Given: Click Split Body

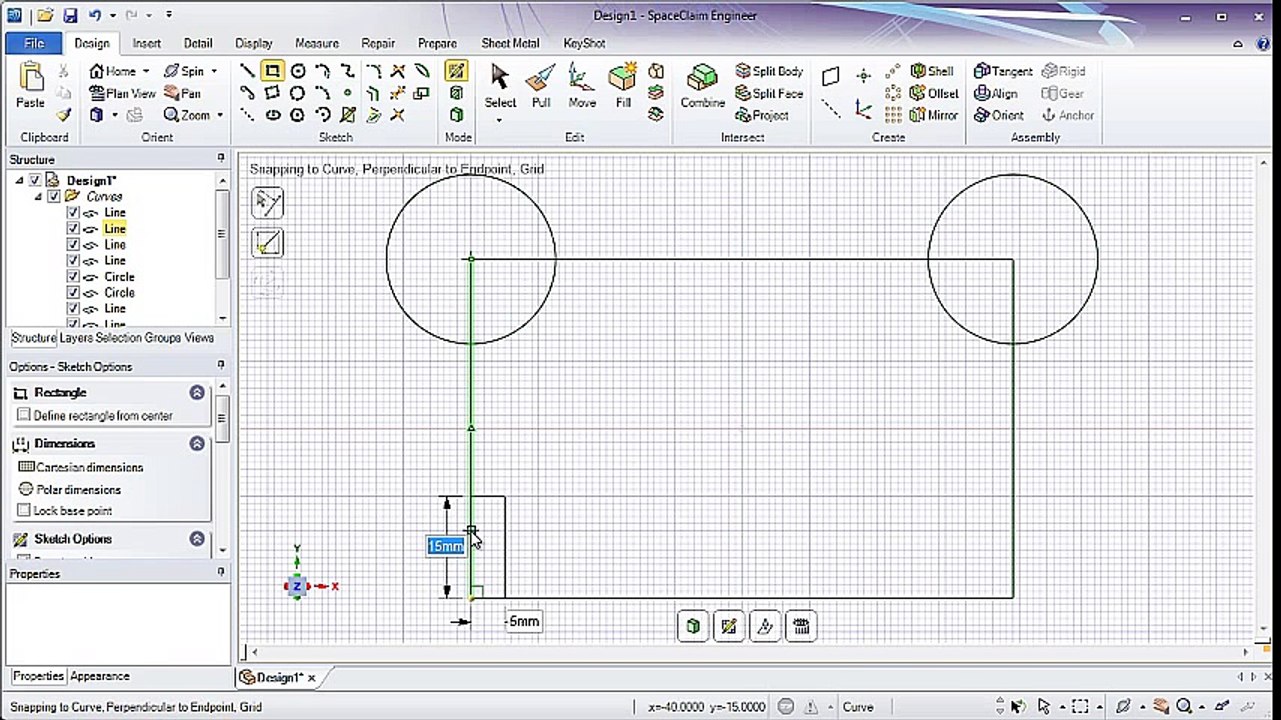Looking at the screenshot, I should pos(769,71).
